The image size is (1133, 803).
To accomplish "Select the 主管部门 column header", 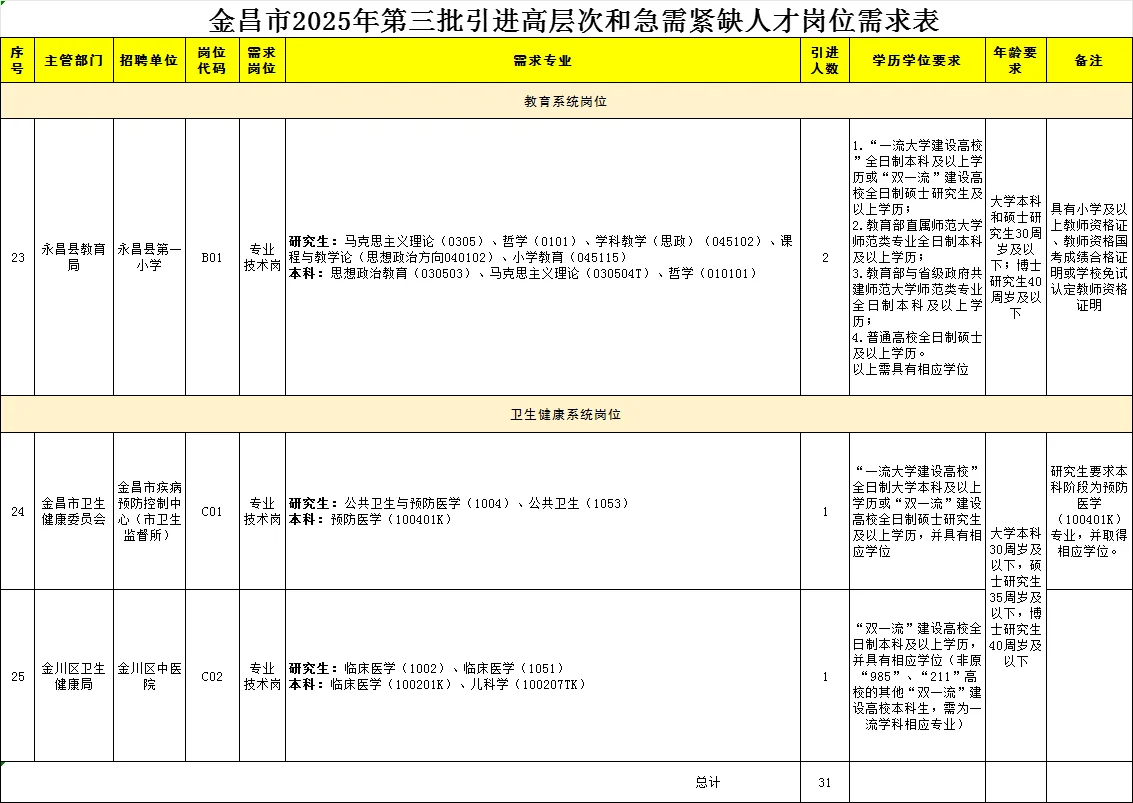I will tap(73, 59).
